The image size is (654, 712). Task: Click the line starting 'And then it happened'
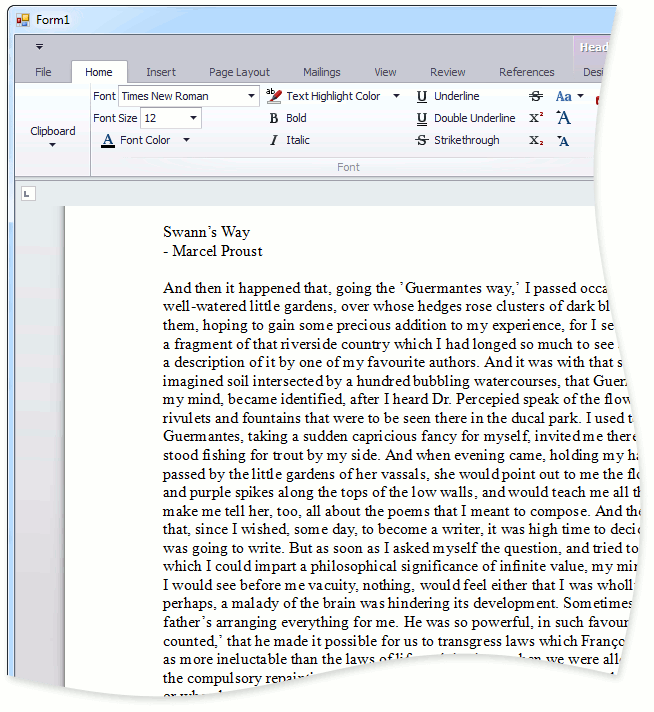pyautogui.click(x=385, y=288)
